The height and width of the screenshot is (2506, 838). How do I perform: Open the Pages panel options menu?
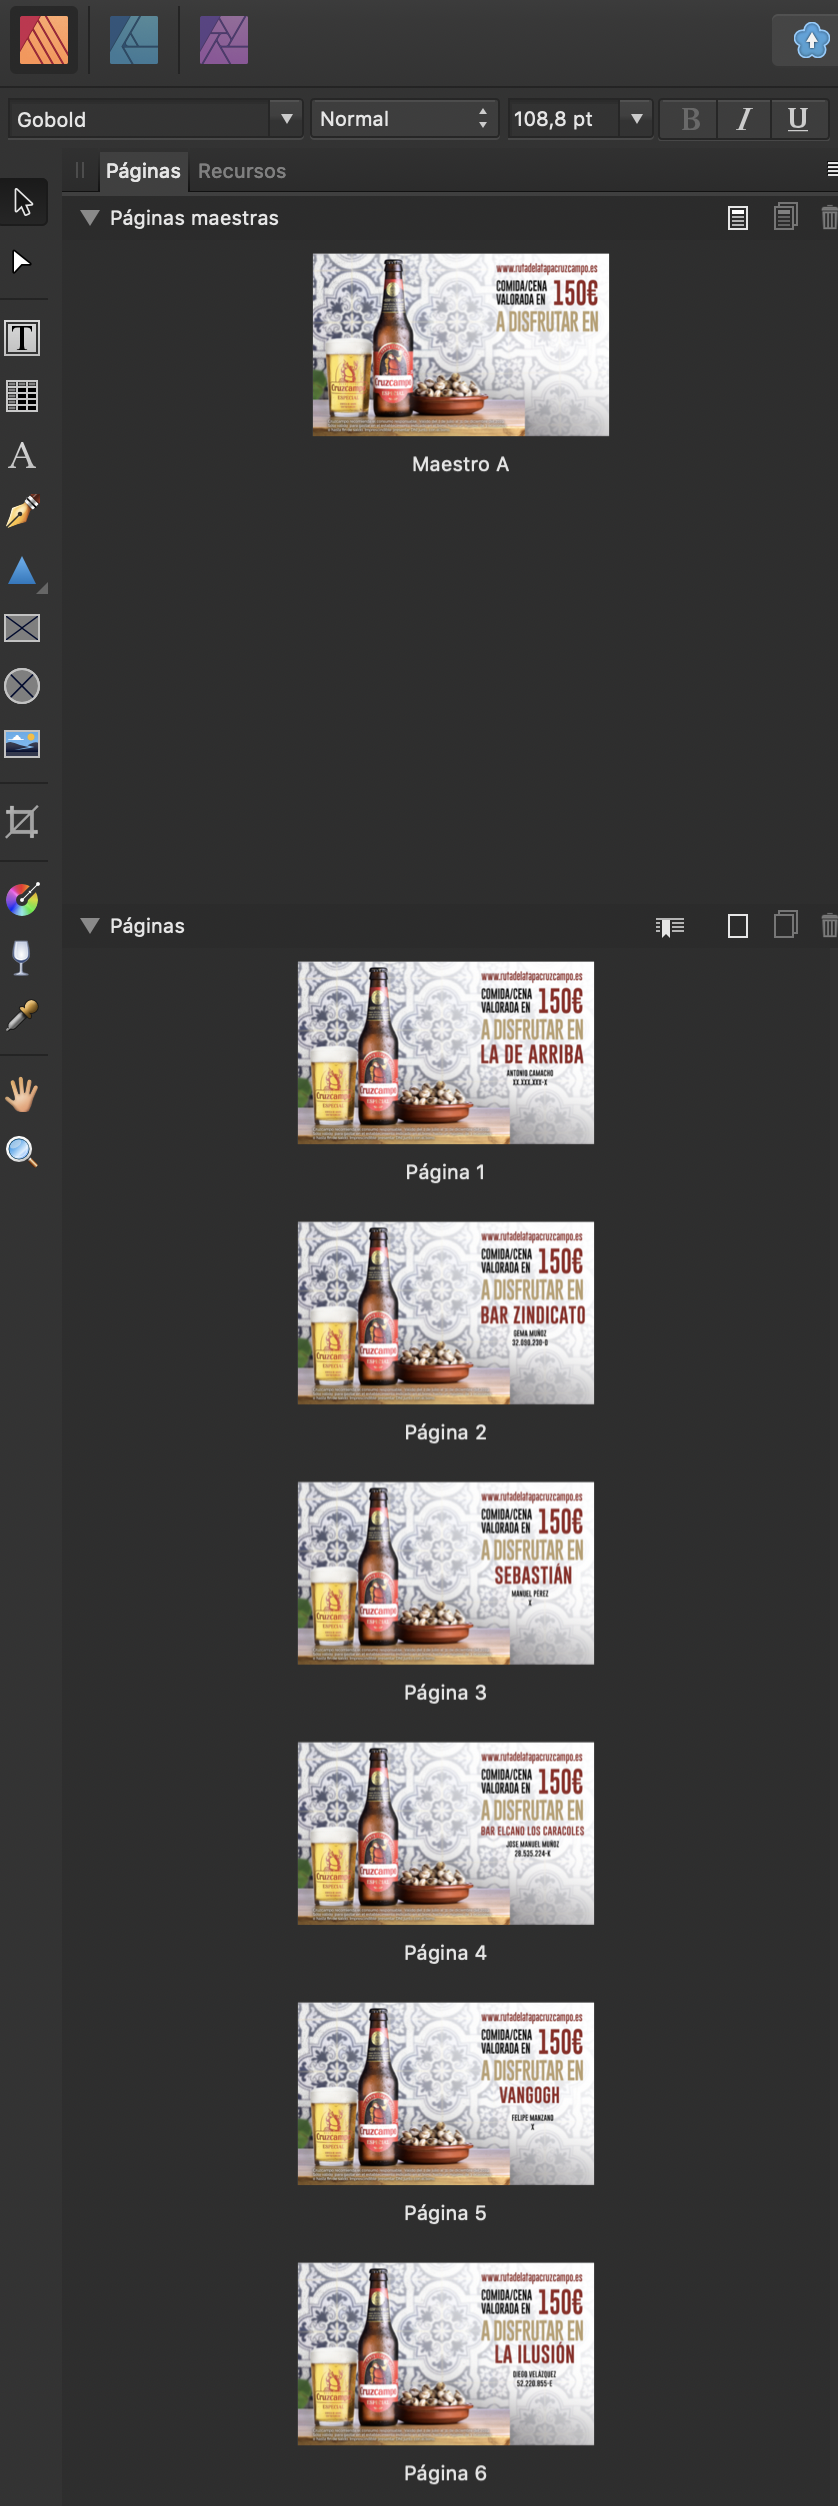[x=832, y=170]
